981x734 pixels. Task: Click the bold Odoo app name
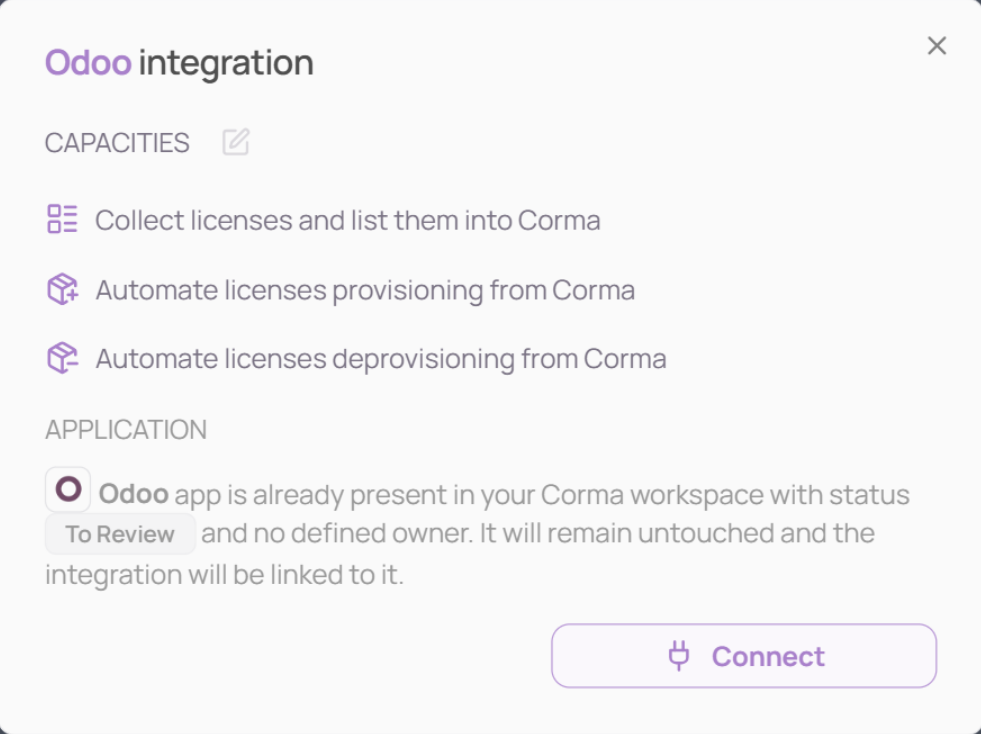tap(134, 494)
